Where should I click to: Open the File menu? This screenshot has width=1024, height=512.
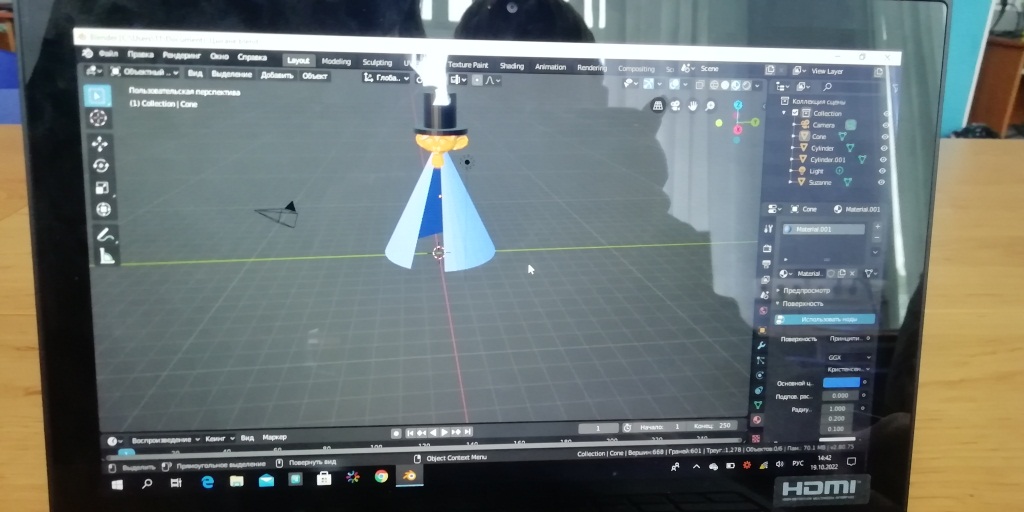coord(108,54)
